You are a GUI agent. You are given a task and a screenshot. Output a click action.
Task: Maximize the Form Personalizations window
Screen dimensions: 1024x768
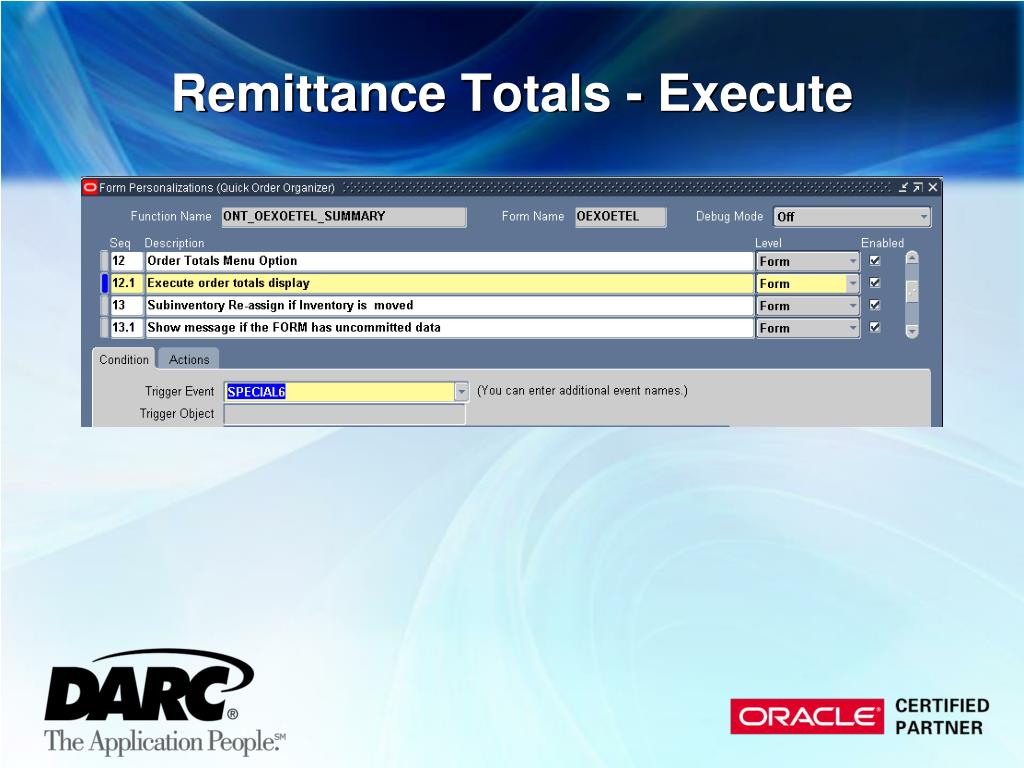click(x=918, y=187)
